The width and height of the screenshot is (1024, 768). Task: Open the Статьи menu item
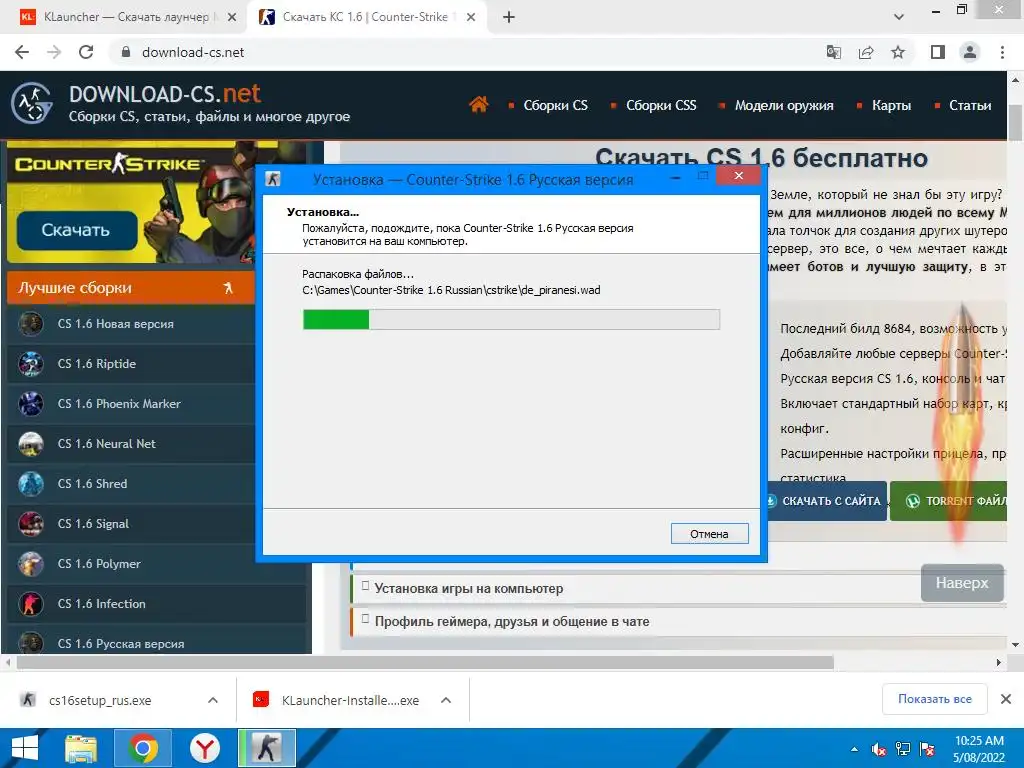coord(970,105)
